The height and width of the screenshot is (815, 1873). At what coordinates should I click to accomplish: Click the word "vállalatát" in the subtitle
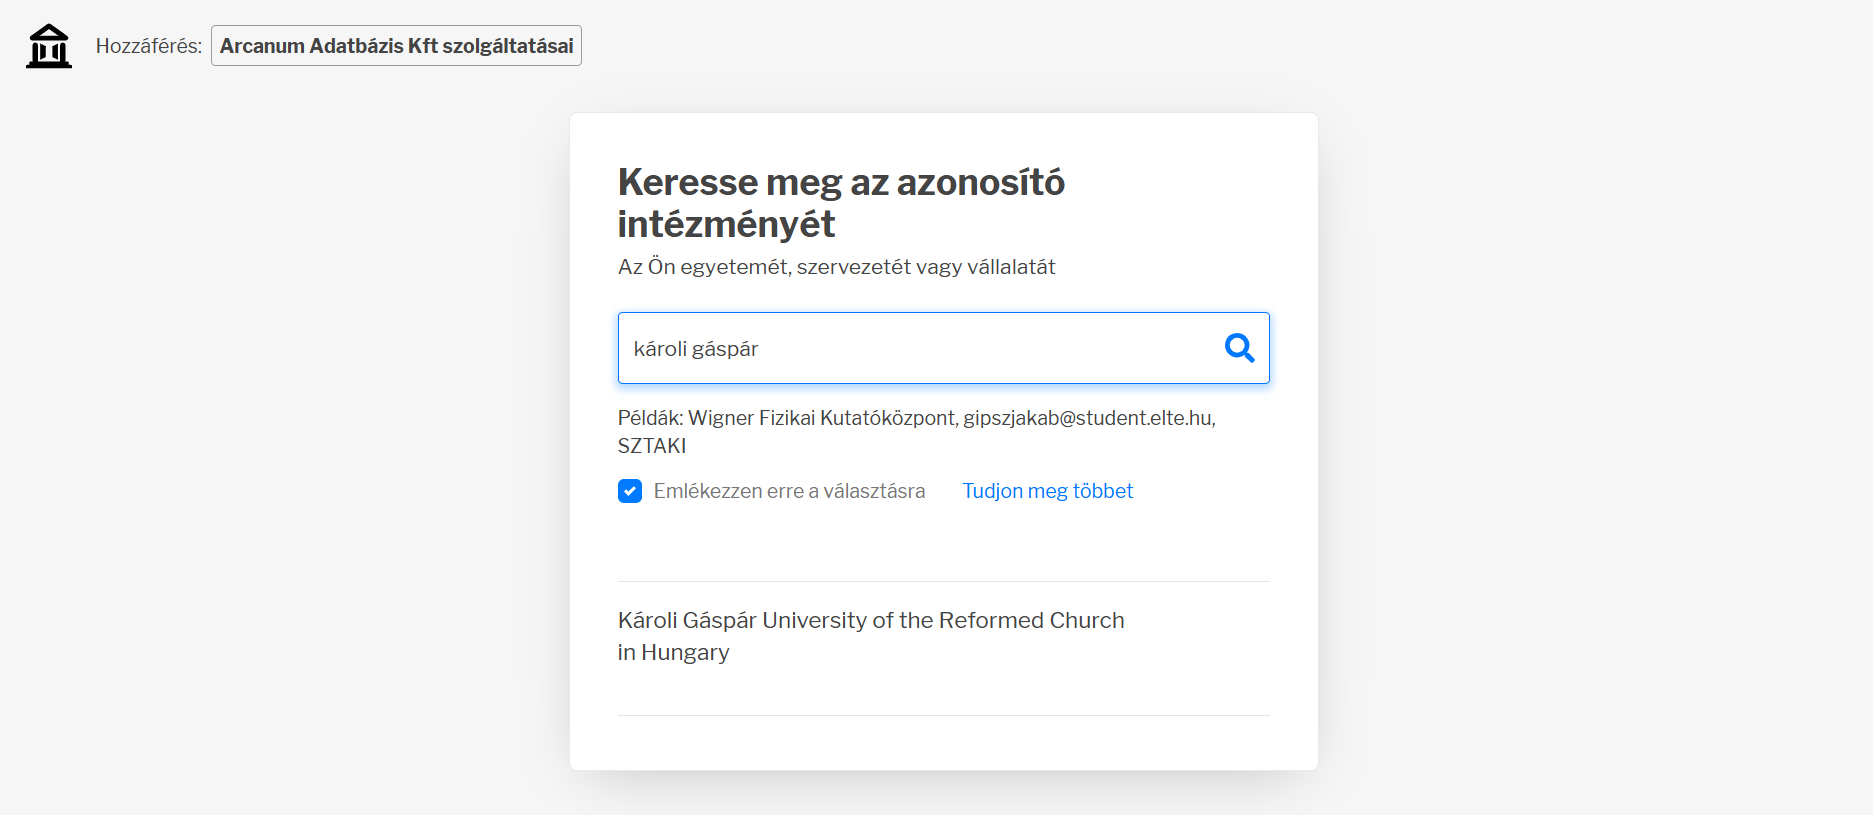(1010, 267)
